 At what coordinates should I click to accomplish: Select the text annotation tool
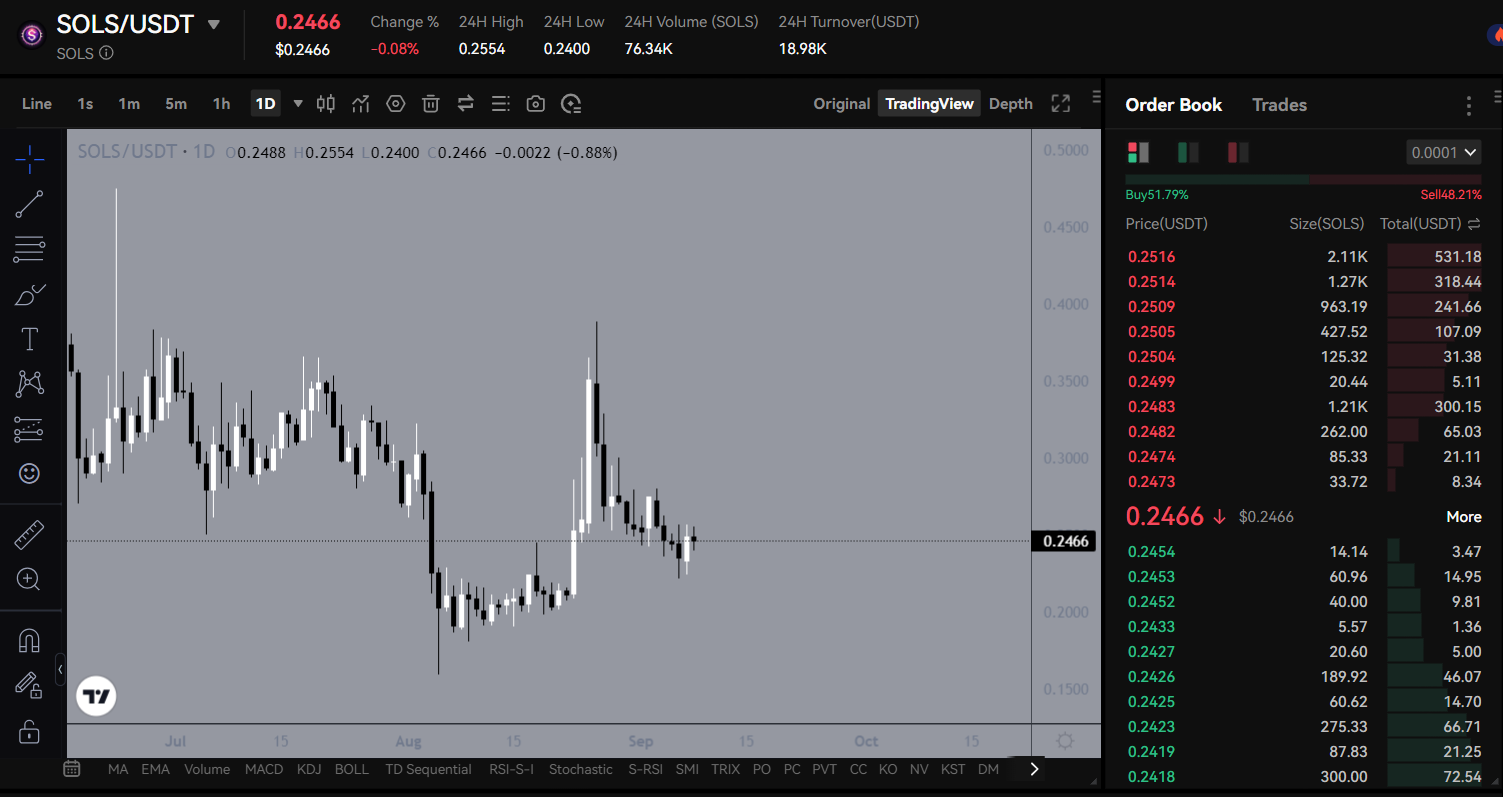30,338
